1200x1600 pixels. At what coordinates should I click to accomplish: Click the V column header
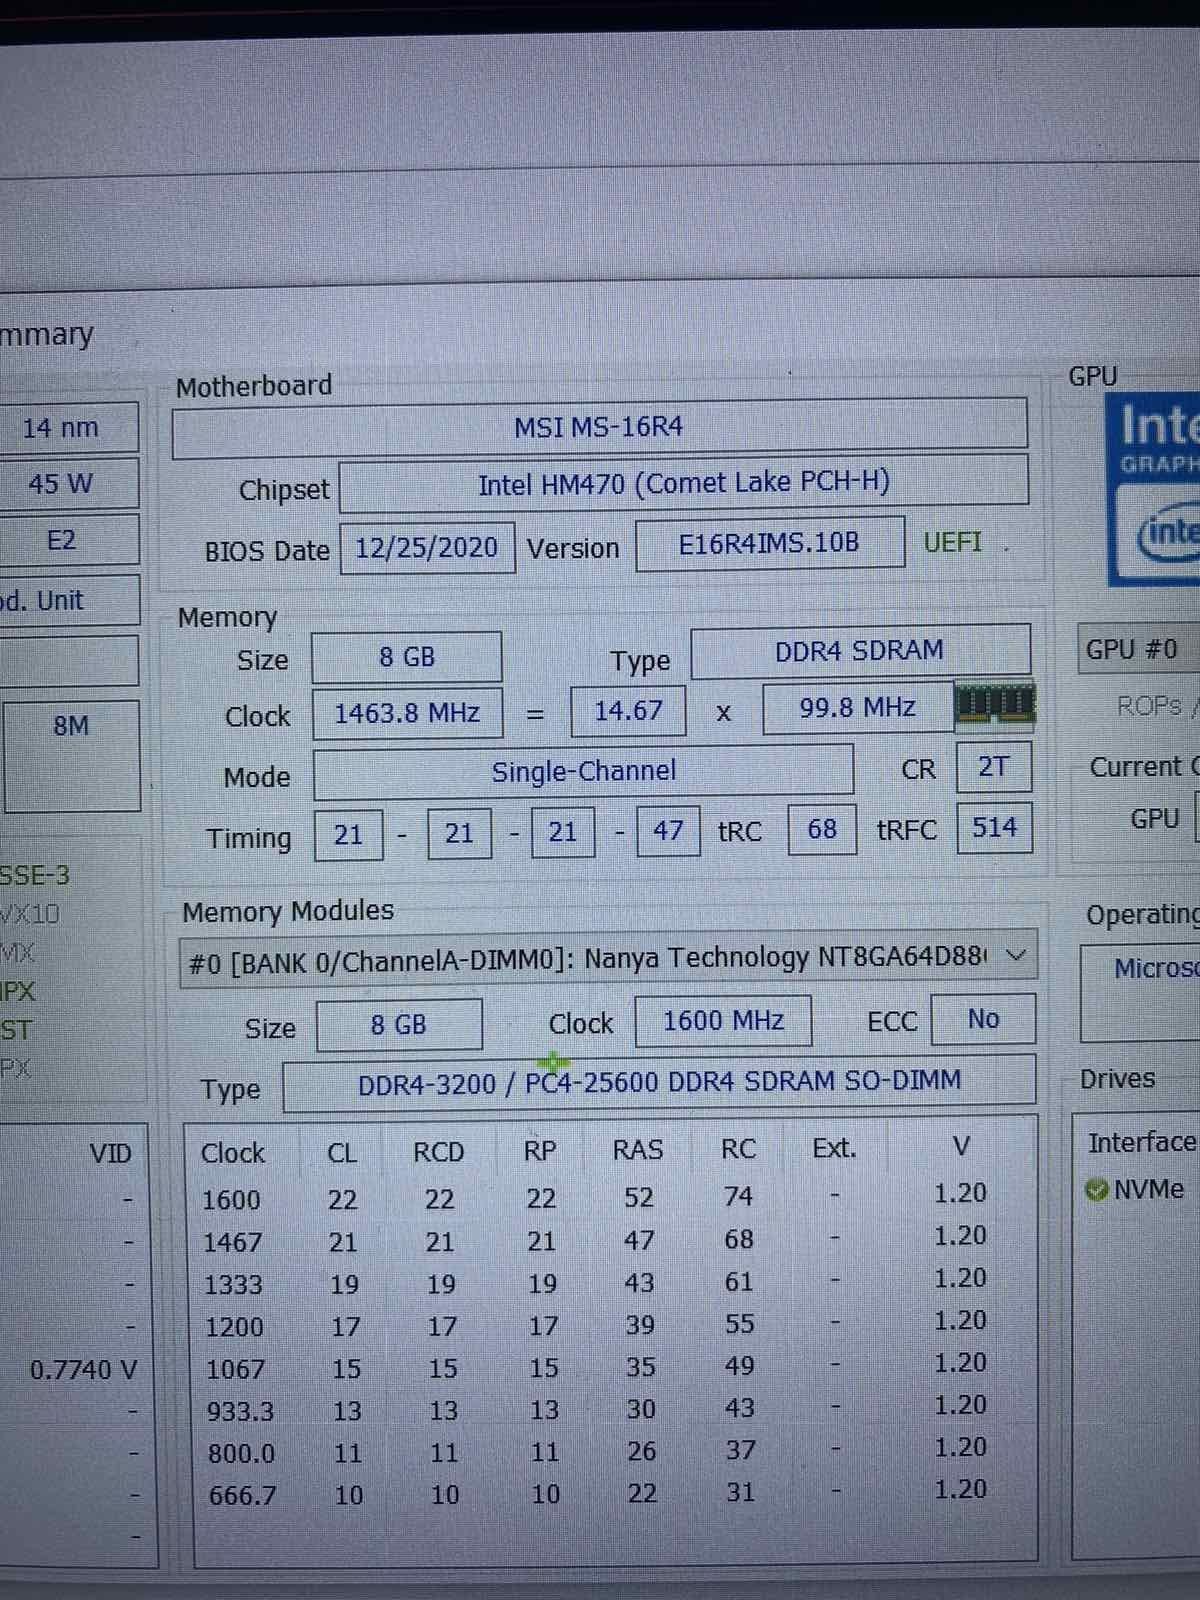point(960,1146)
